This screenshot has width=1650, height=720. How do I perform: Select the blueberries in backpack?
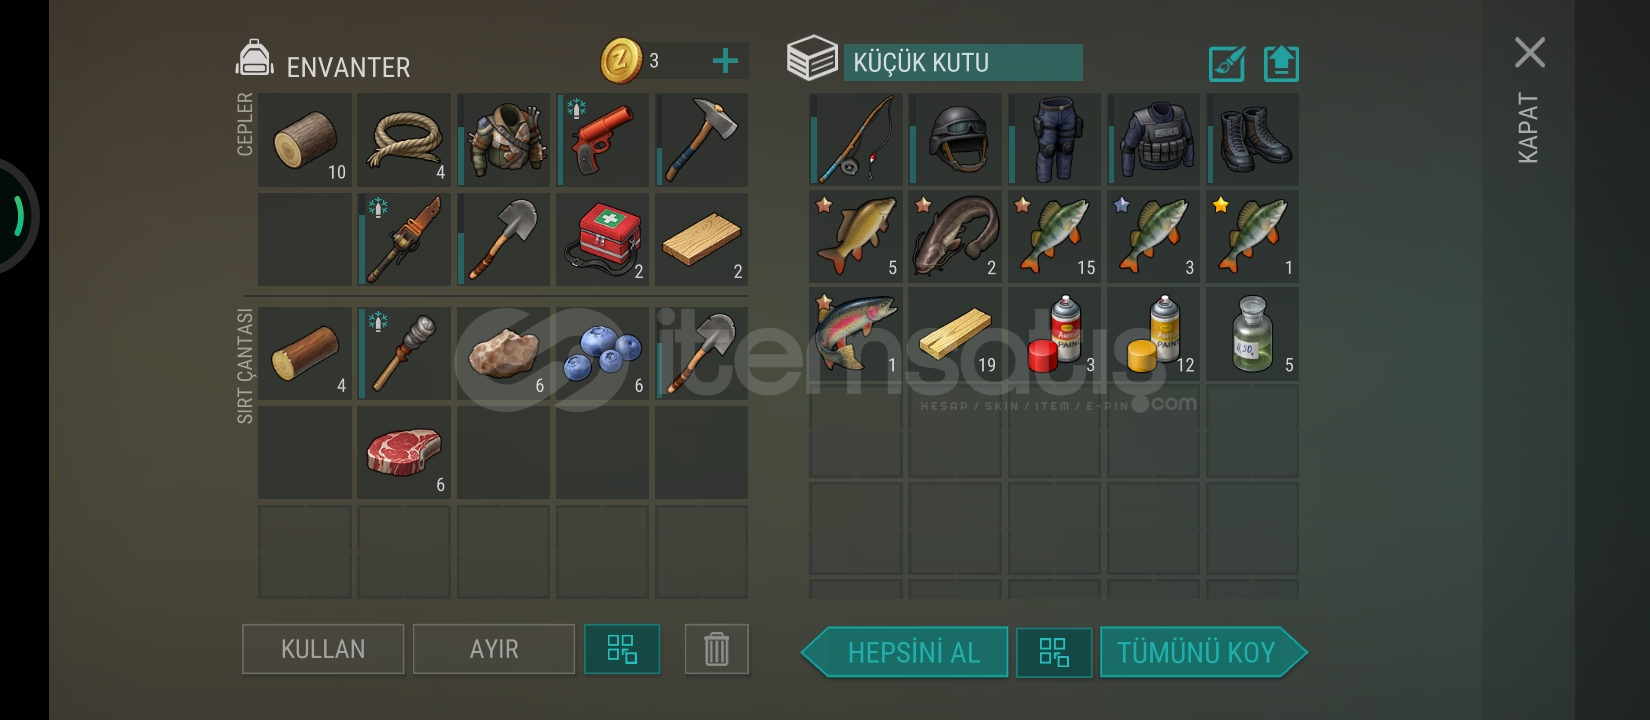(602, 353)
